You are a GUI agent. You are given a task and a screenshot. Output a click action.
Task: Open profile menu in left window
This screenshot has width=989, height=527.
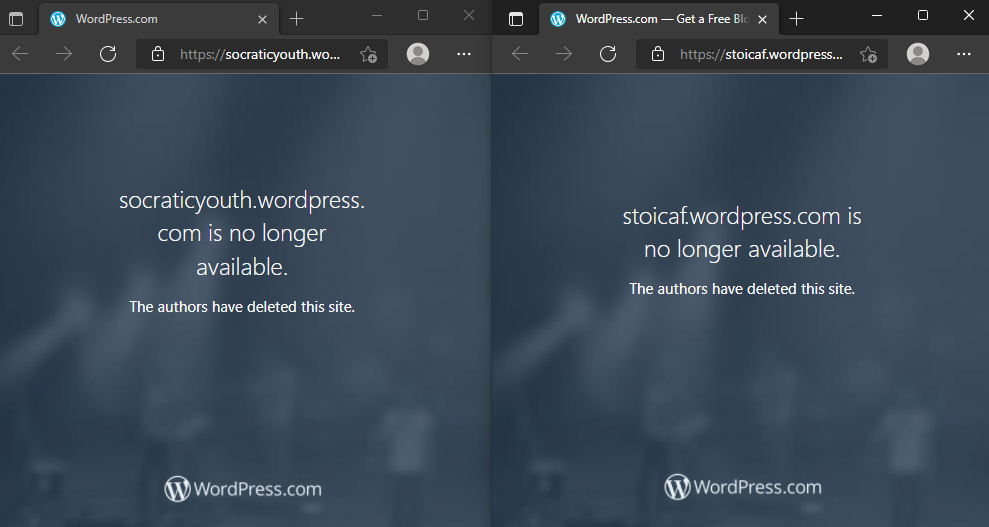(x=418, y=54)
